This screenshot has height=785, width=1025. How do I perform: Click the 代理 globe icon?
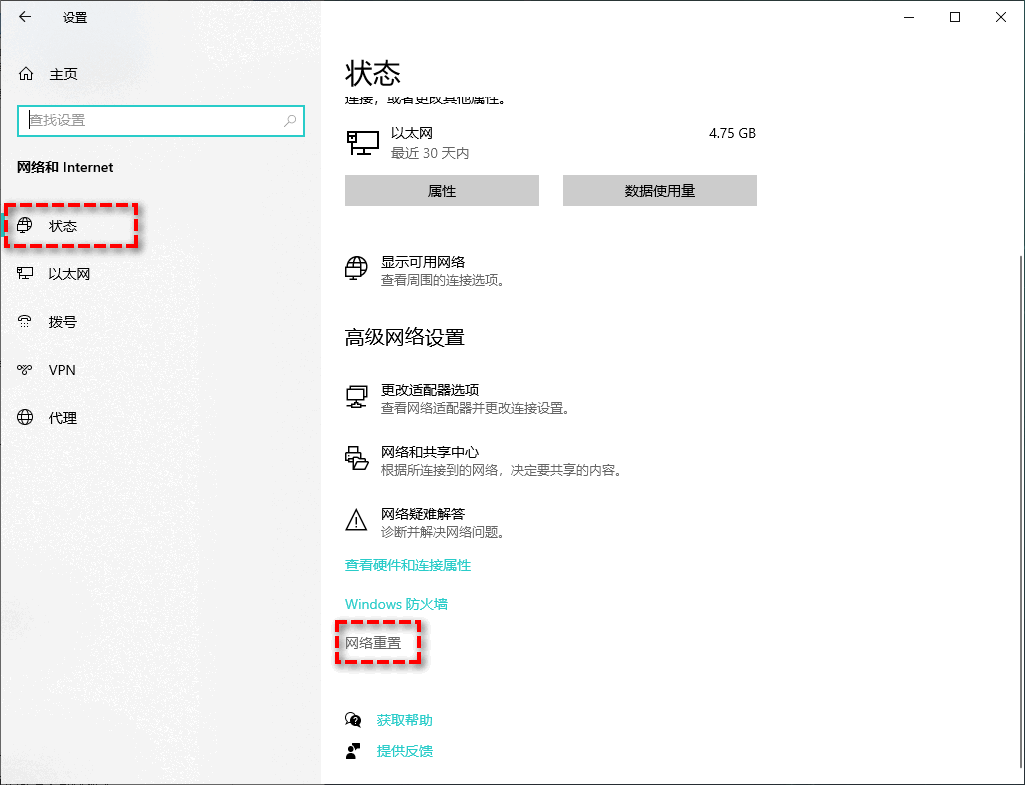point(25,417)
